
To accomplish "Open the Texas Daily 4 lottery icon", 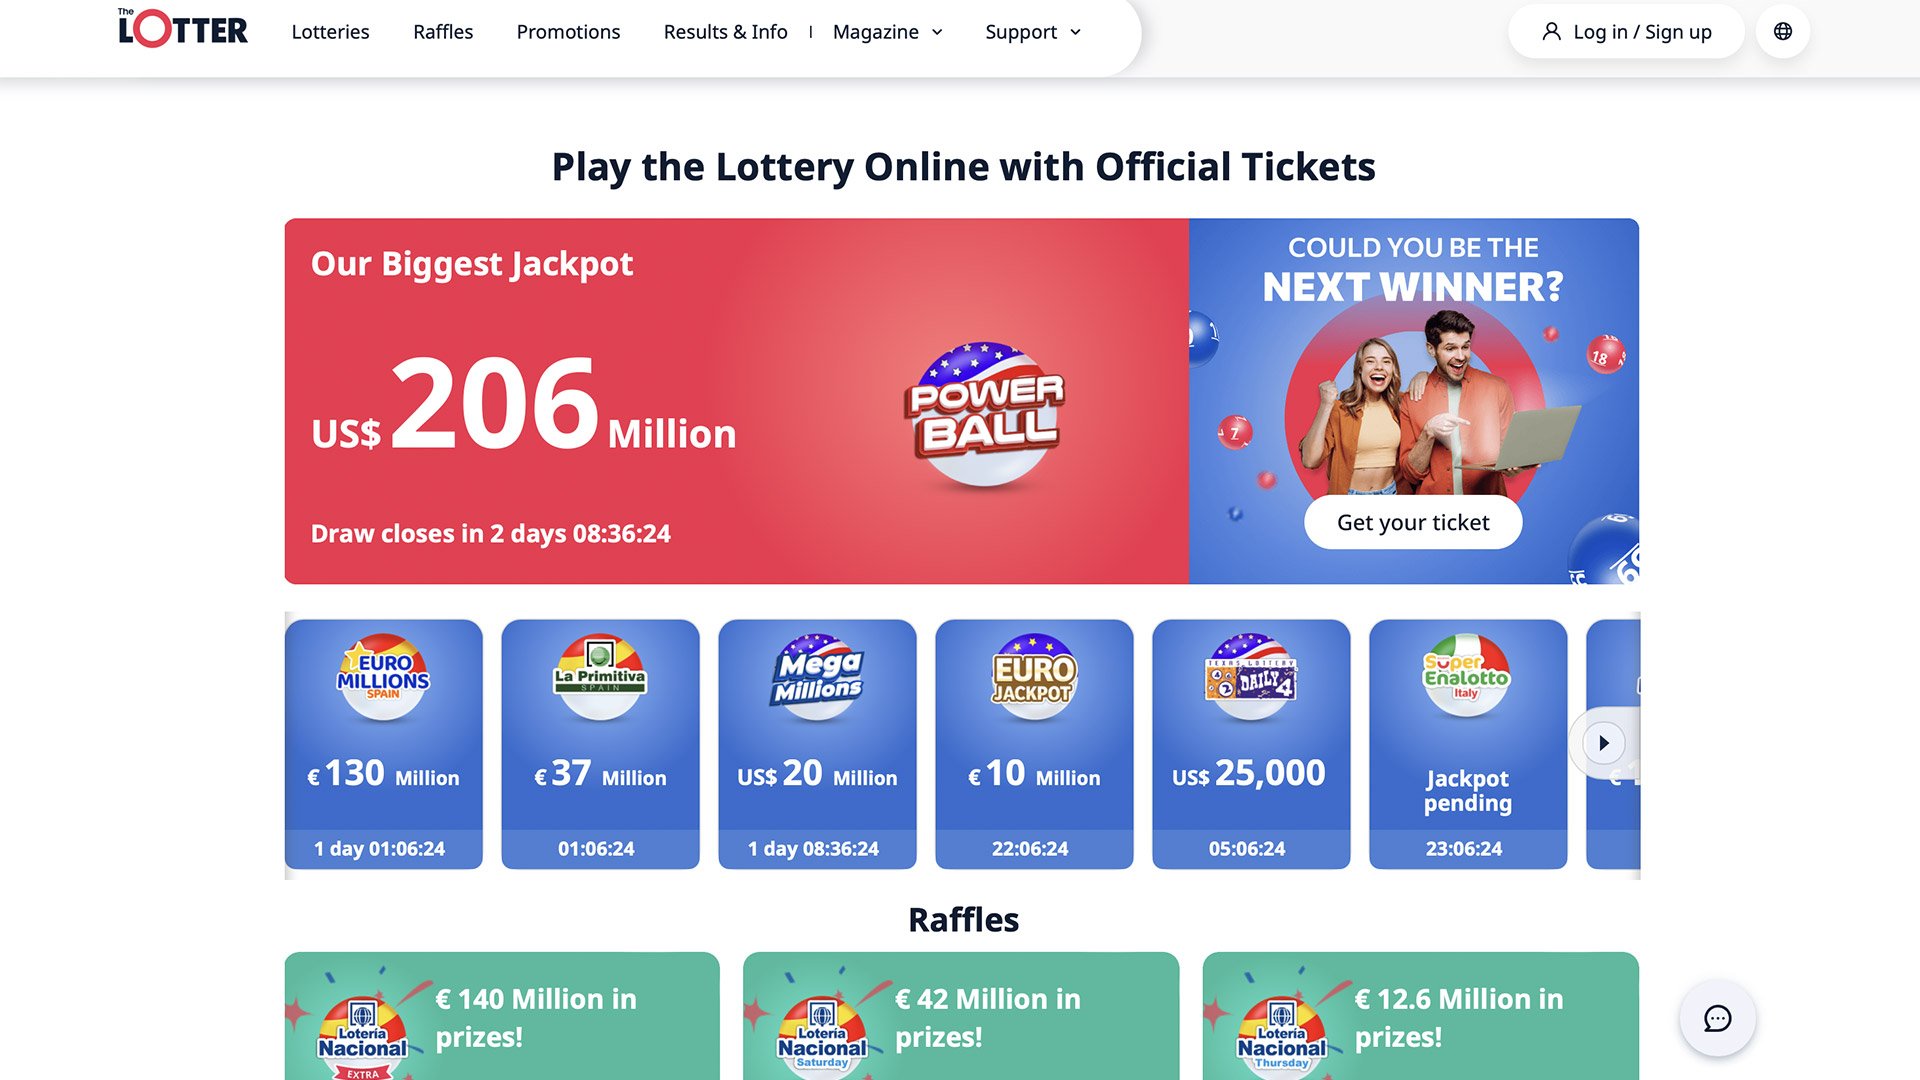I will pyautogui.click(x=1251, y=676).
